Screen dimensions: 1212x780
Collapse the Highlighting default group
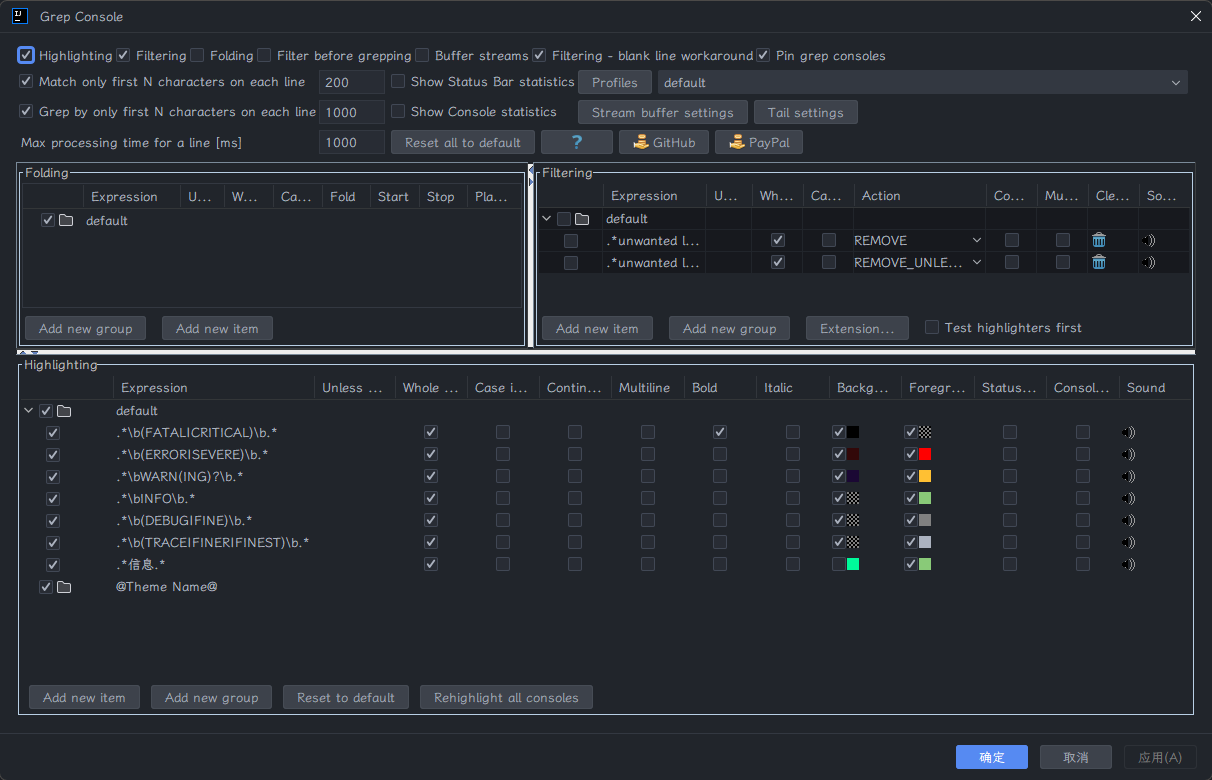pyautogui.click(x=28, y=411)
